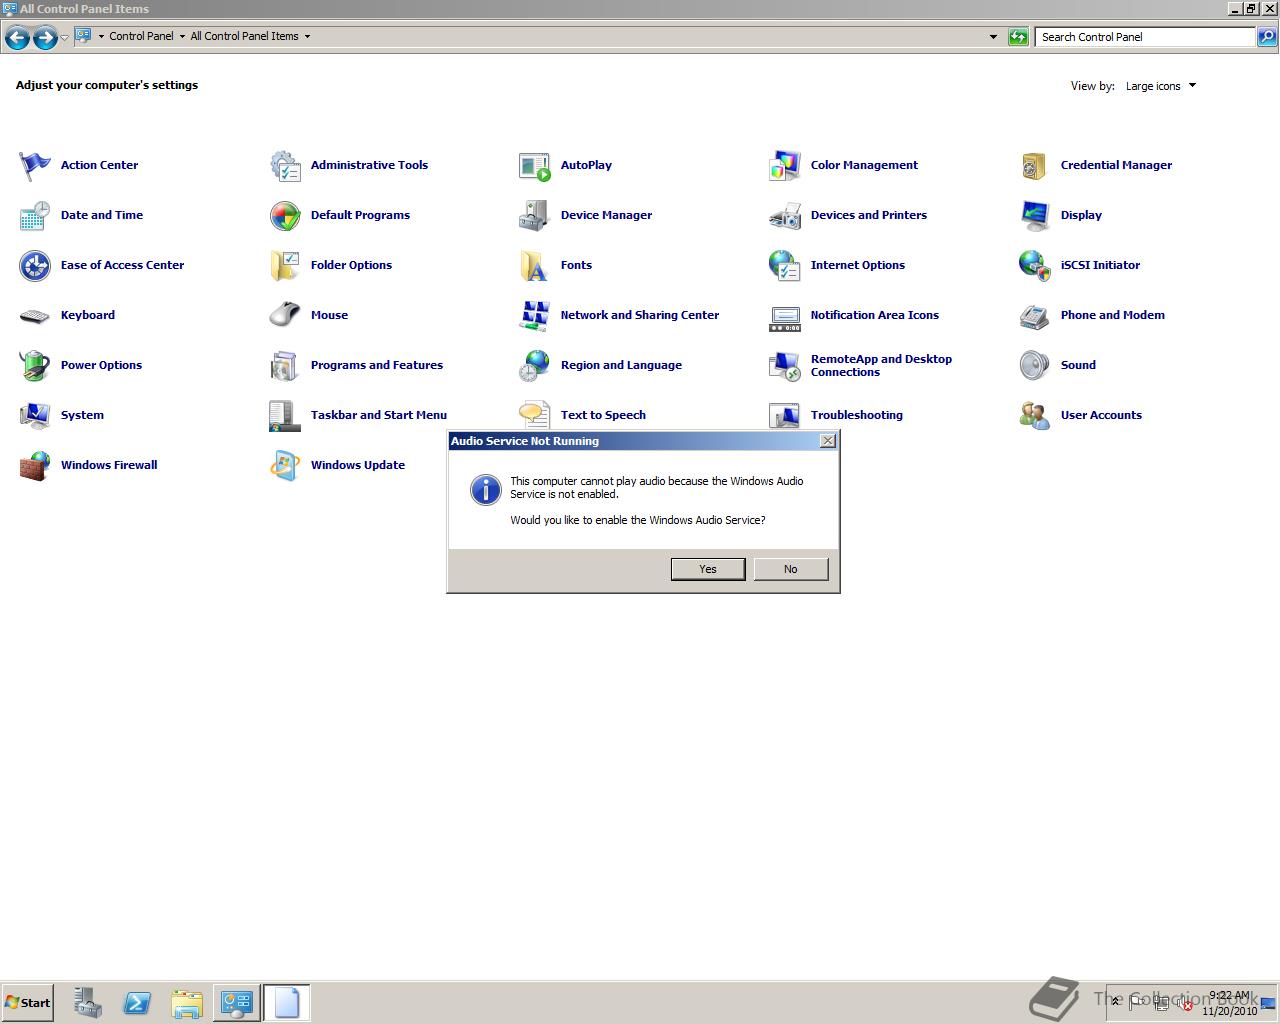
Task: Select the Control Panel taskbar button
Action: 237,1003
